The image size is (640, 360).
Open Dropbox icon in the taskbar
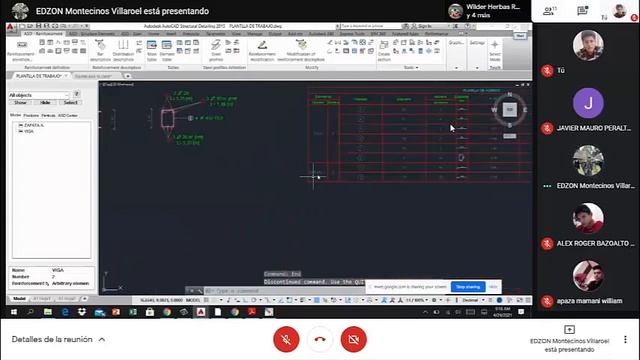point(82,312)
